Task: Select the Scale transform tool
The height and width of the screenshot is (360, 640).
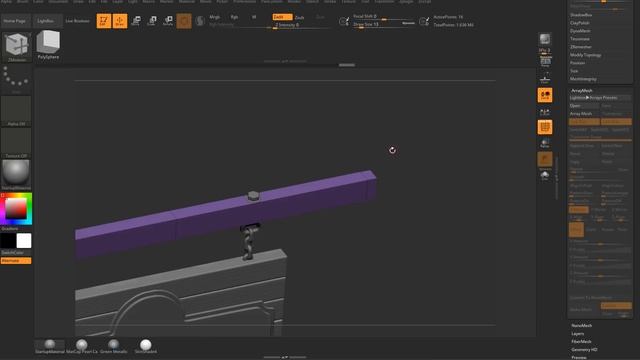Action: (x=152, y=21)
